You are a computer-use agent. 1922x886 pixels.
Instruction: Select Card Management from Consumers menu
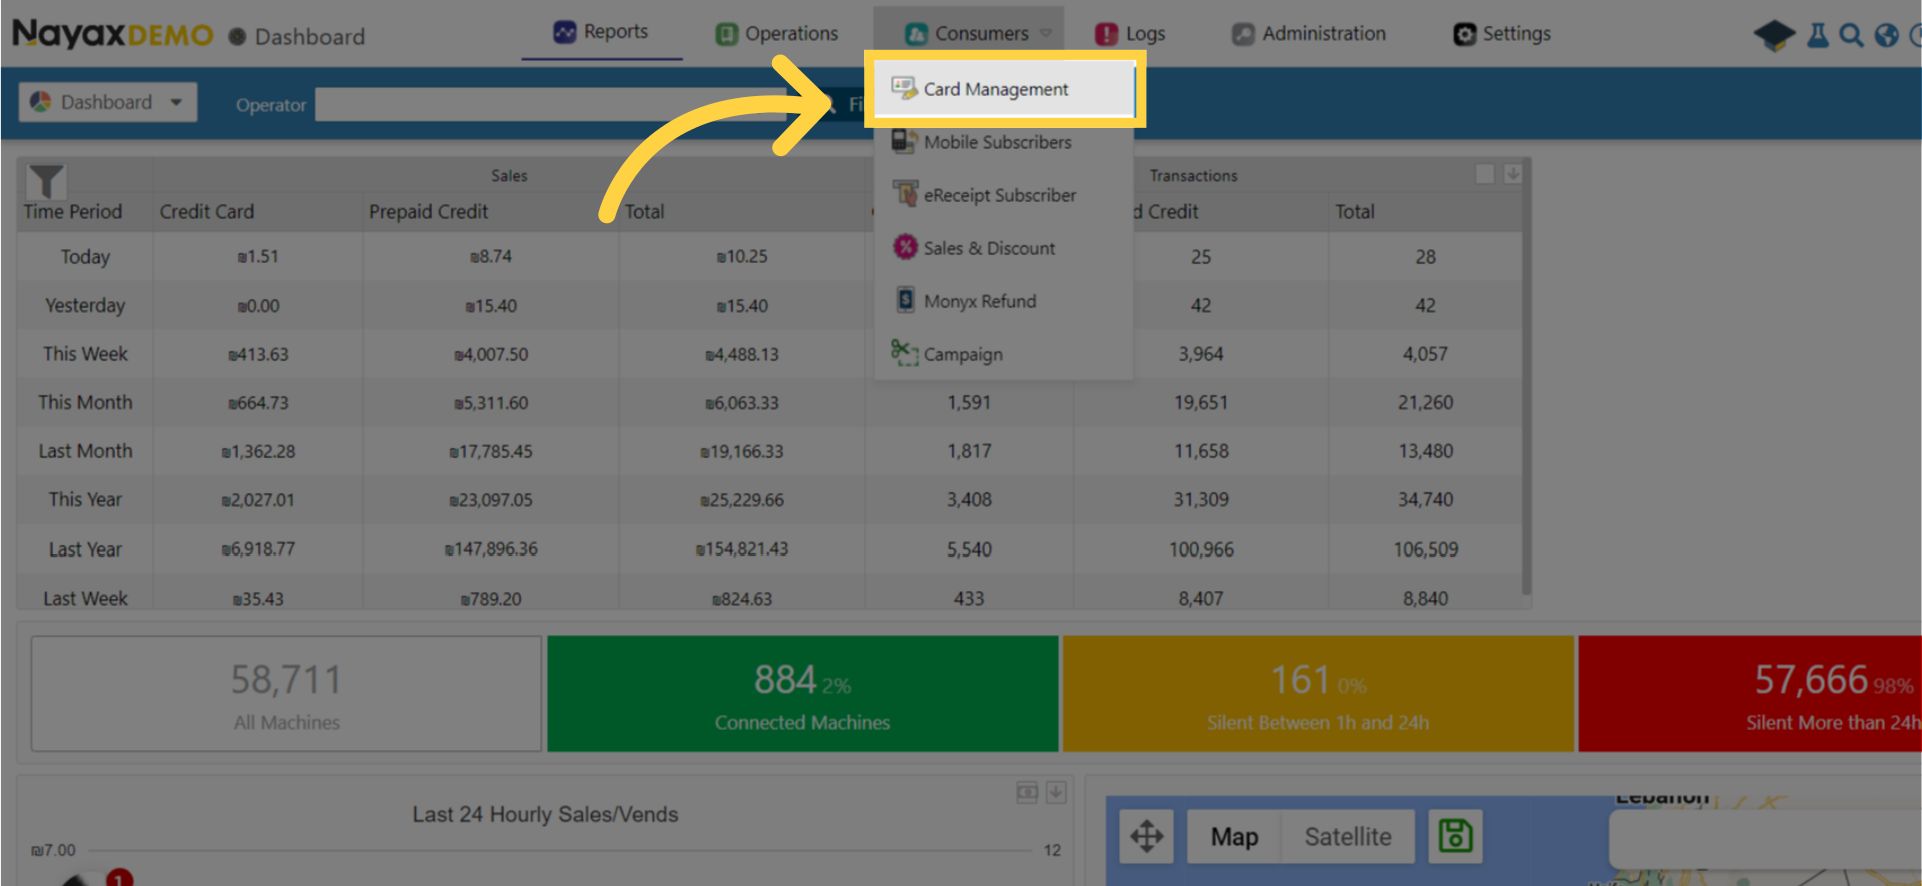coord(996,89)
